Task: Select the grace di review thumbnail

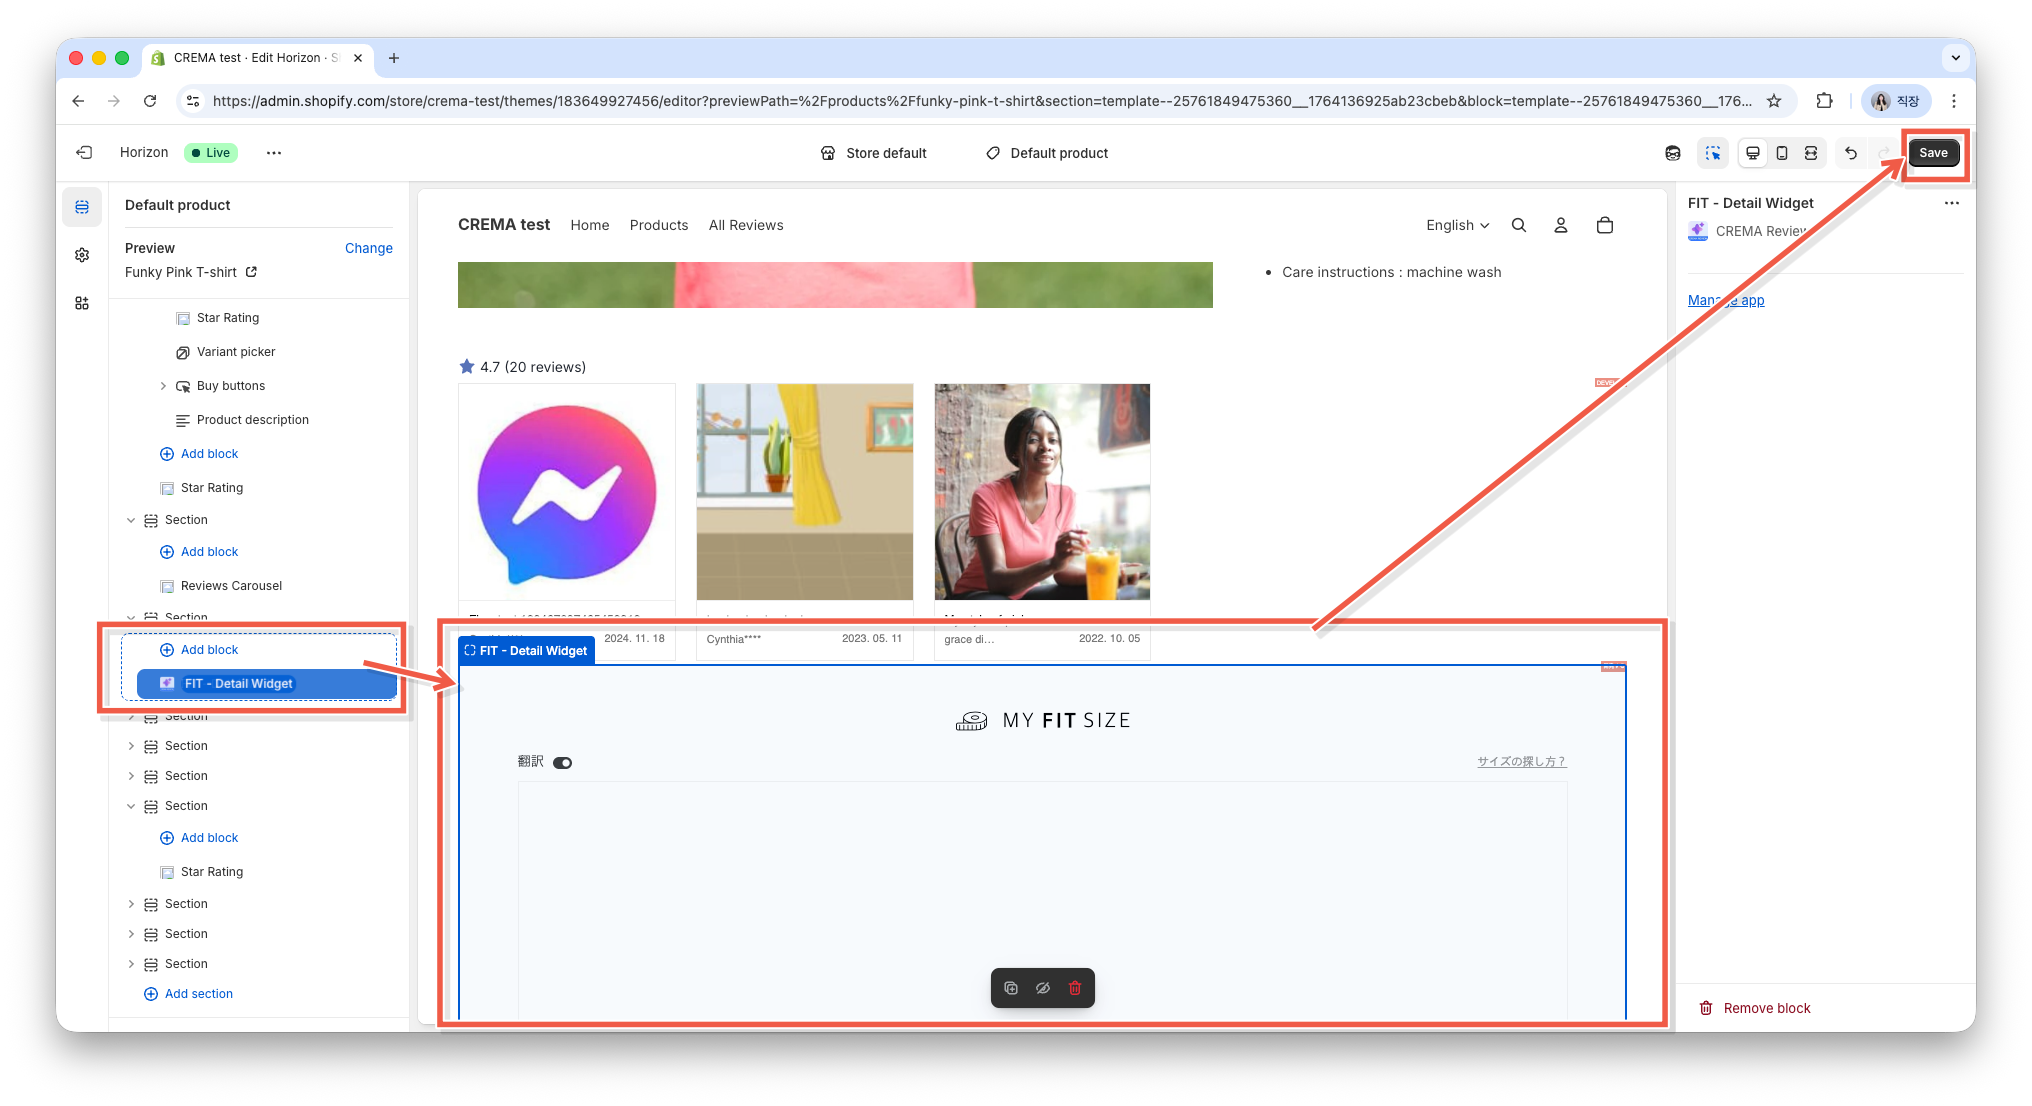Action: 1041,492
